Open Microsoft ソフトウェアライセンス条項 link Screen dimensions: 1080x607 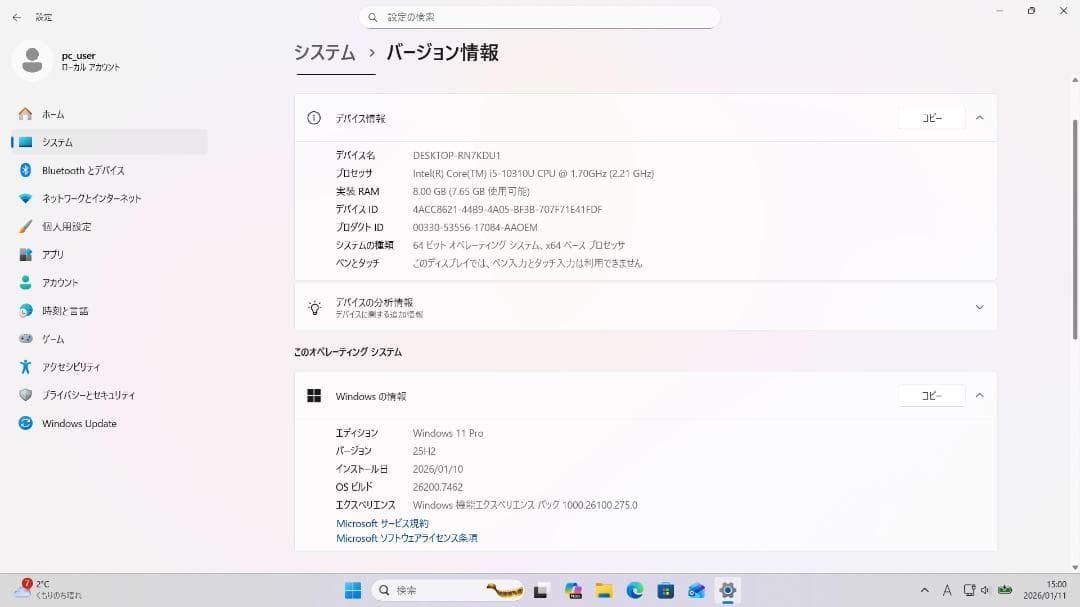click(407, 537)
